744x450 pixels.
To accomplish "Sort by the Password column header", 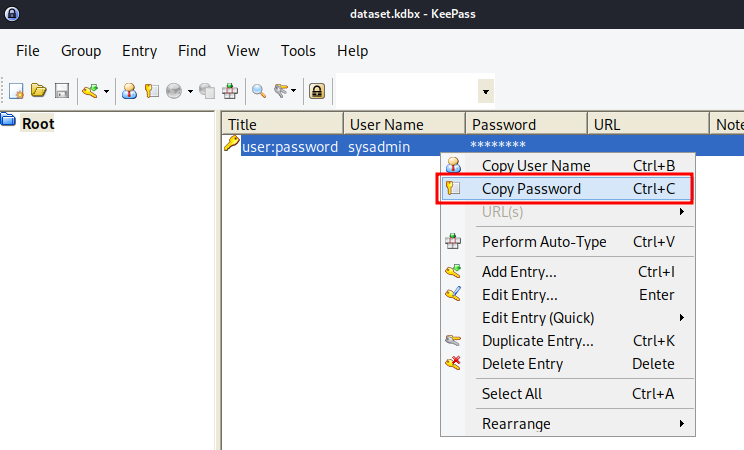I will [x=526, y=124].
